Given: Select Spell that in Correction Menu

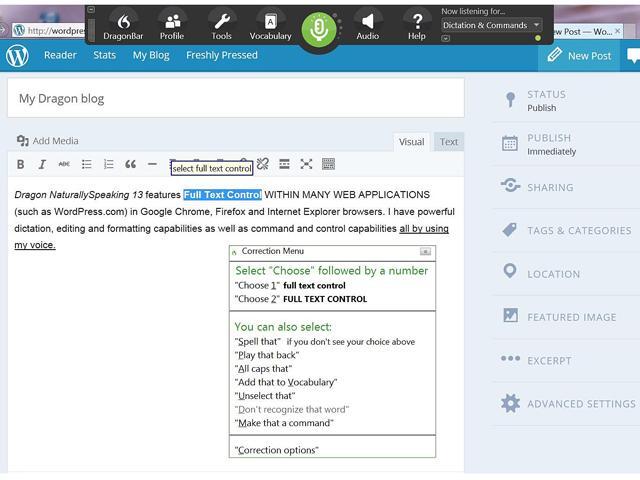Looking at the screenshot, I should [324, 342].
